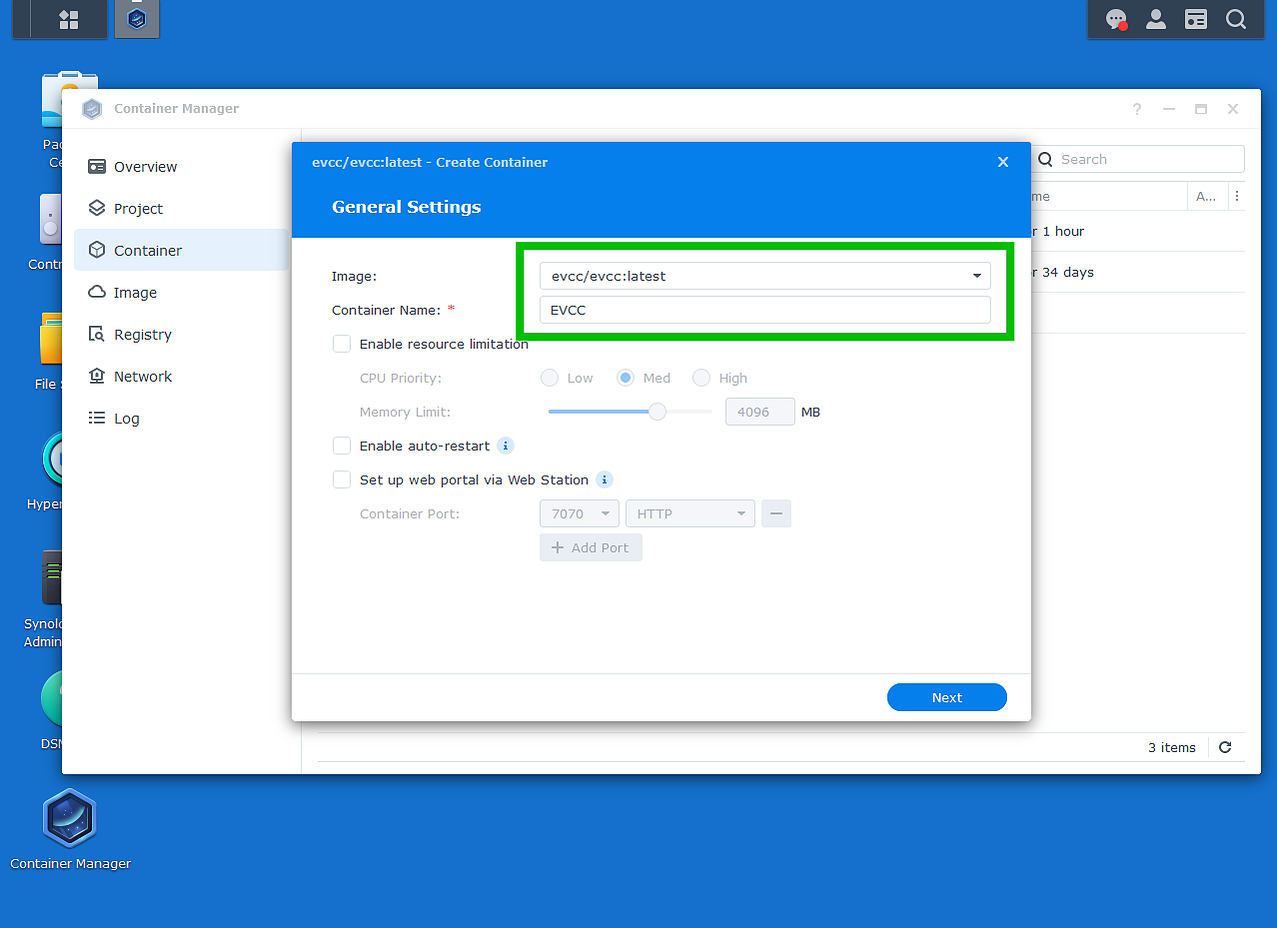
Task: Expand the HTTP protocol dropdown
Action: pyautogui.click(x=690, y=514)
